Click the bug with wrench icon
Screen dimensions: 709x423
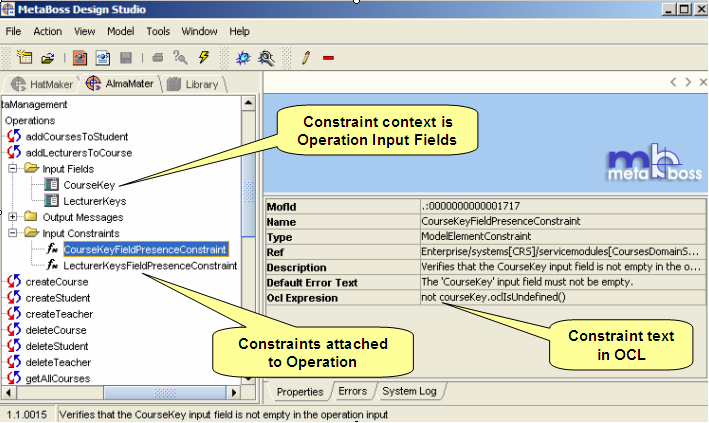click(x=266, y=58)
